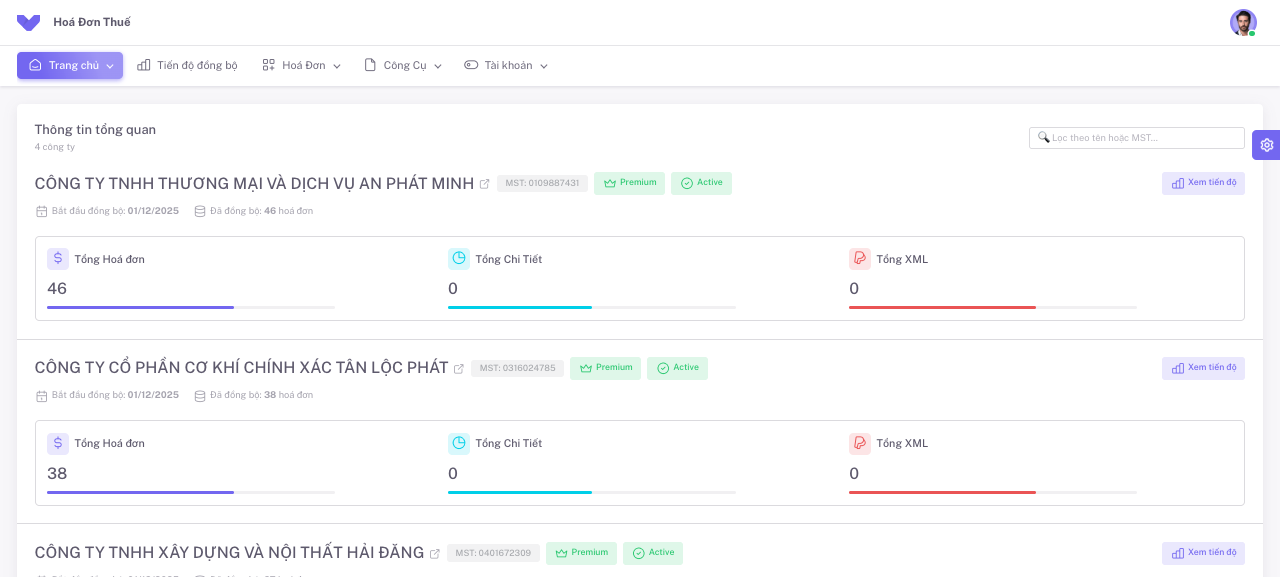View progress for HẢI ĐĂNG company
Viewport: 1280px width, 577px height.
click(x=1203, y=553)
